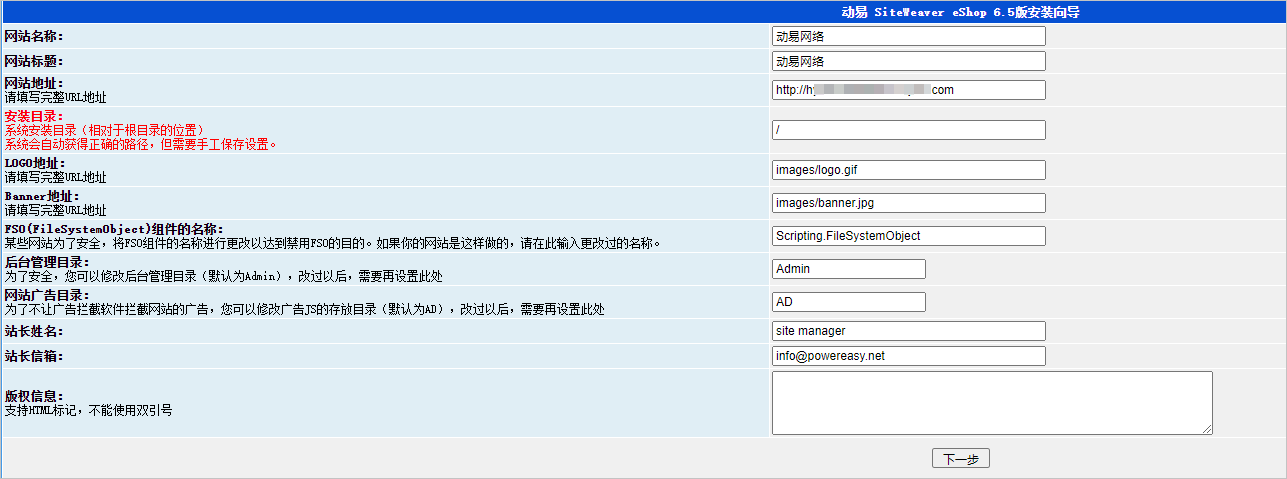Focus the Scripting.FileSystemObject input field

(x=908, y=236)
